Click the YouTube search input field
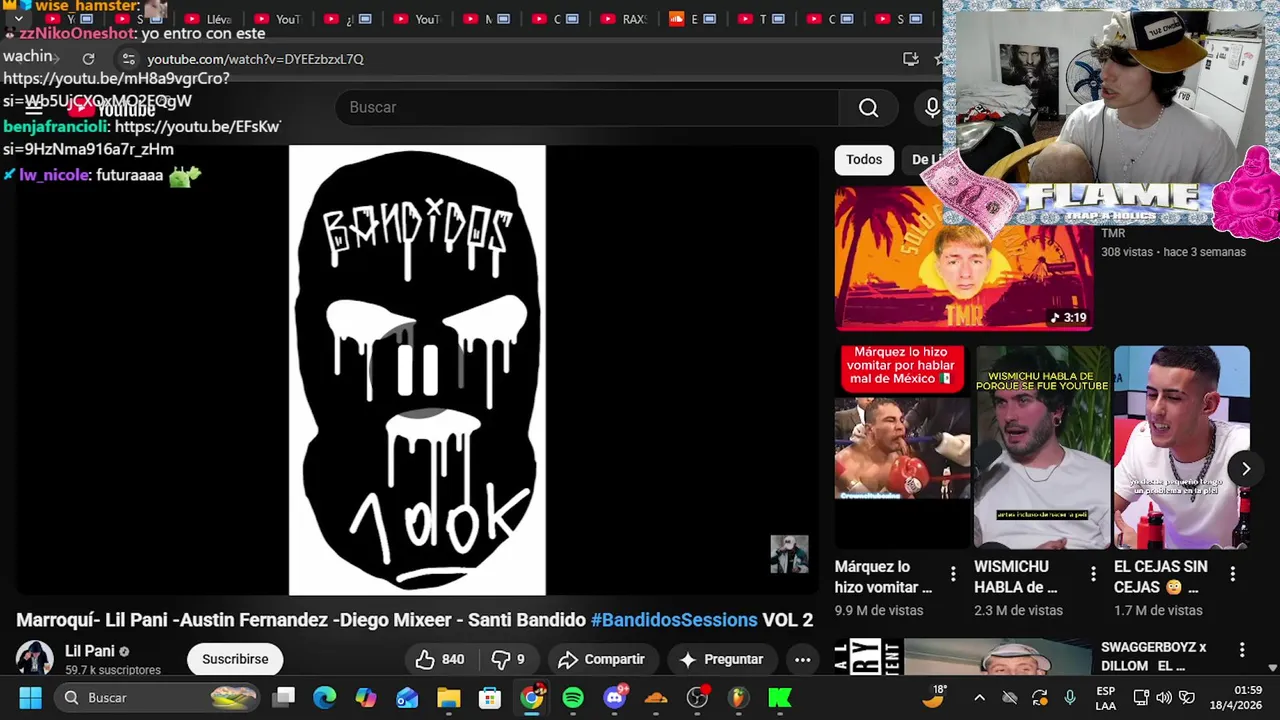This screenshot has height=720, width=1280. pyautogui.click(x=589, y=107)
